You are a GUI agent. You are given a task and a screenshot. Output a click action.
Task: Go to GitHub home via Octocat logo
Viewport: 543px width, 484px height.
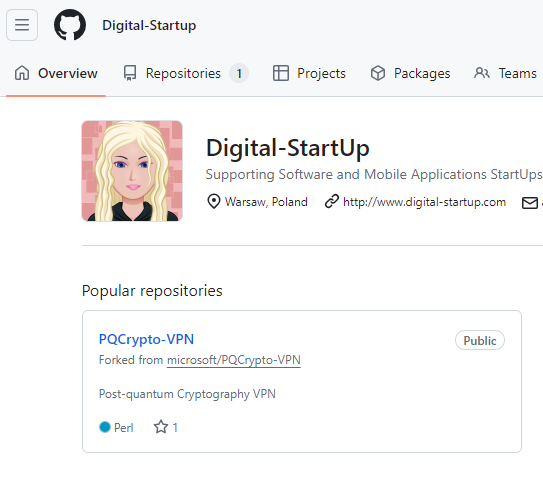[70, 25]
